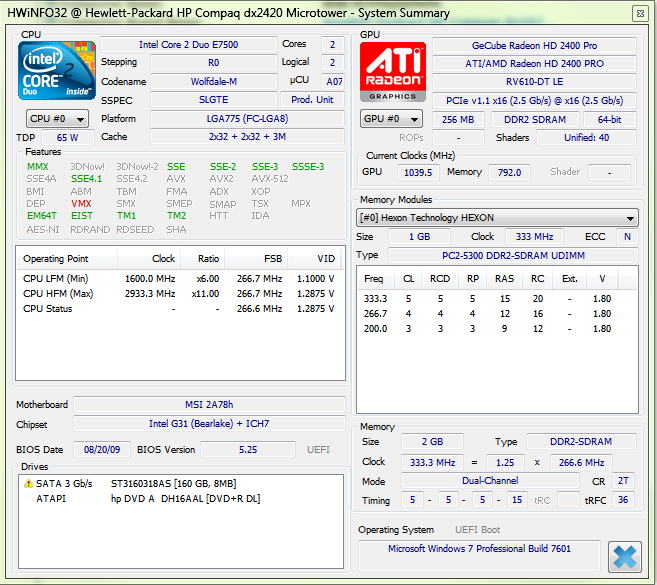
Task: Click the Operating Point column header
Action: 67,259
